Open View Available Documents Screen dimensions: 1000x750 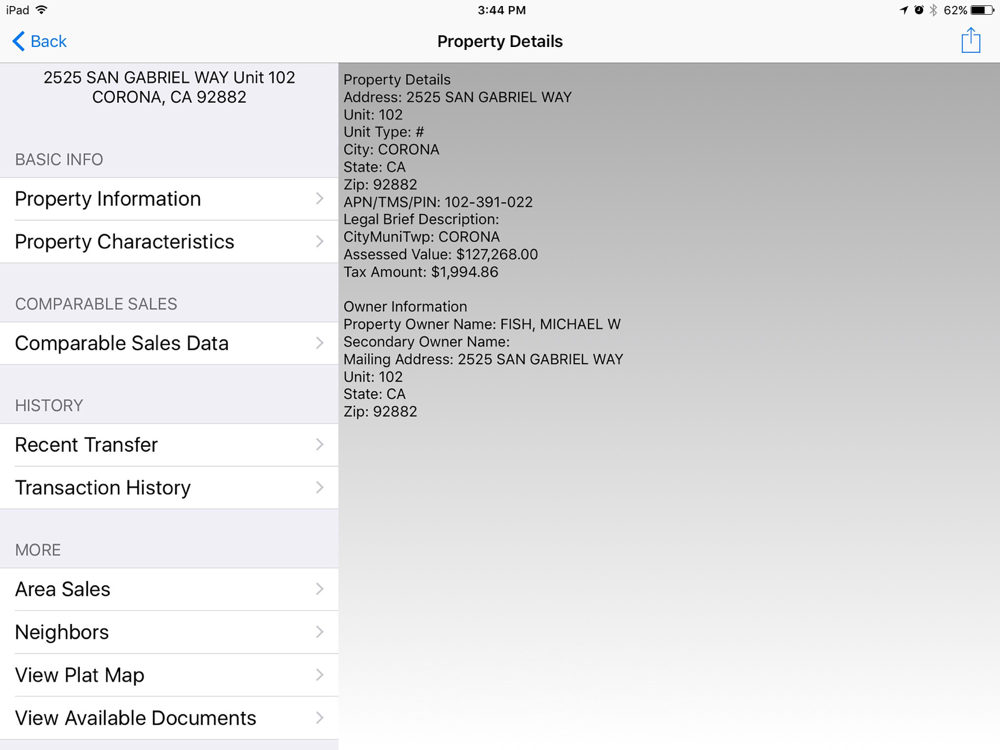[x=169, y=718]
